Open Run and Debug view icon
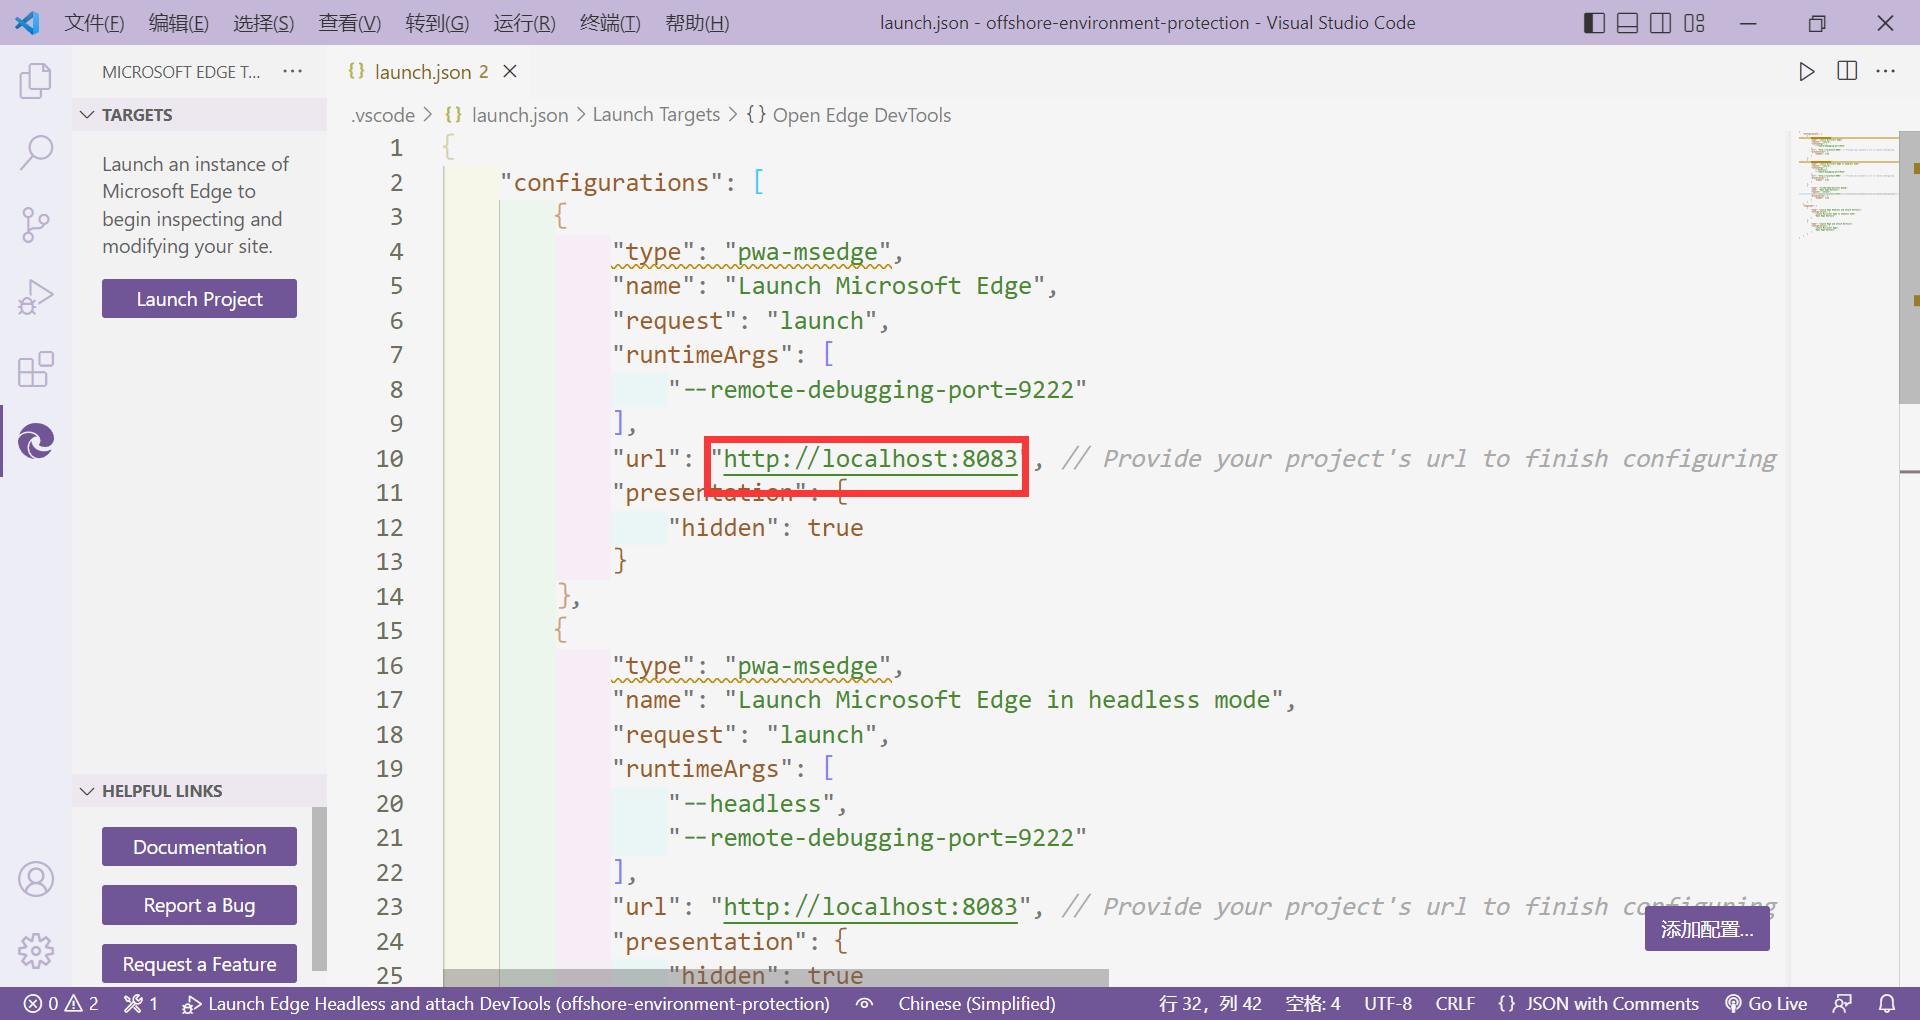 pyautogui.click(x=36, y=297)
